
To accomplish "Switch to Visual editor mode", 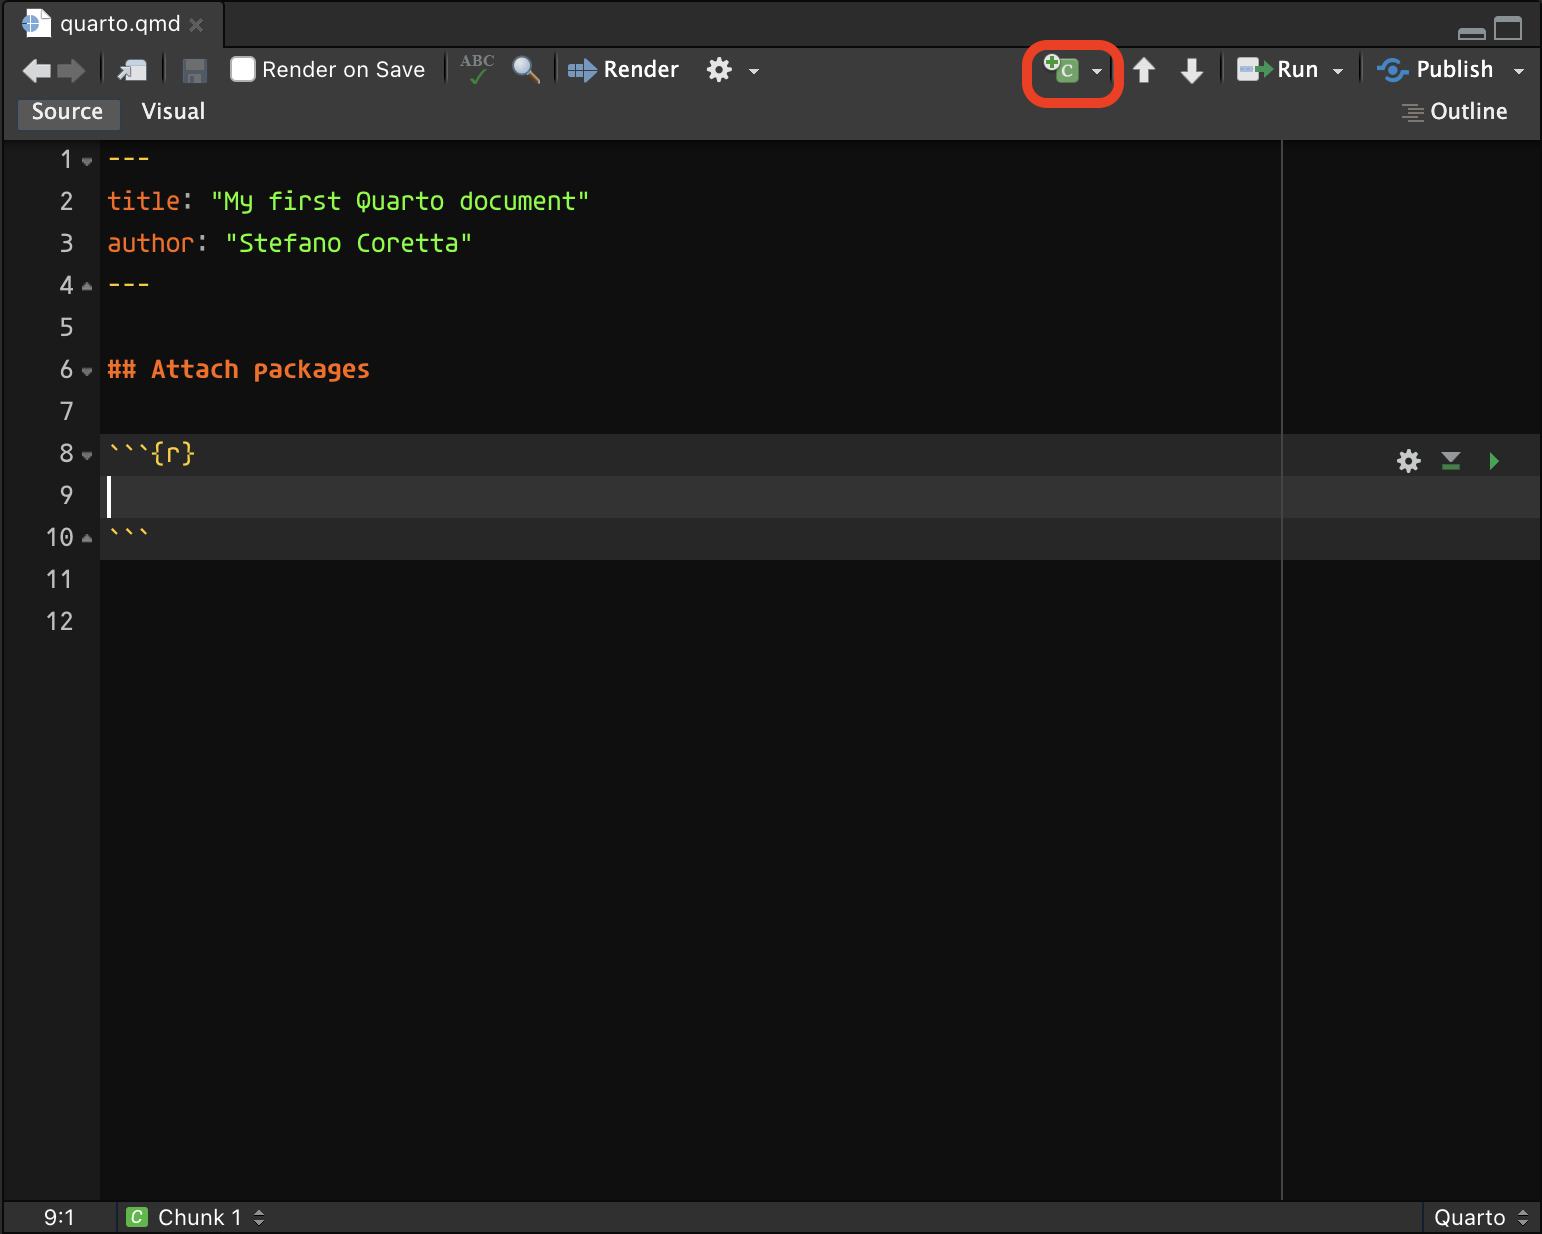I will (x=173, y=112).
